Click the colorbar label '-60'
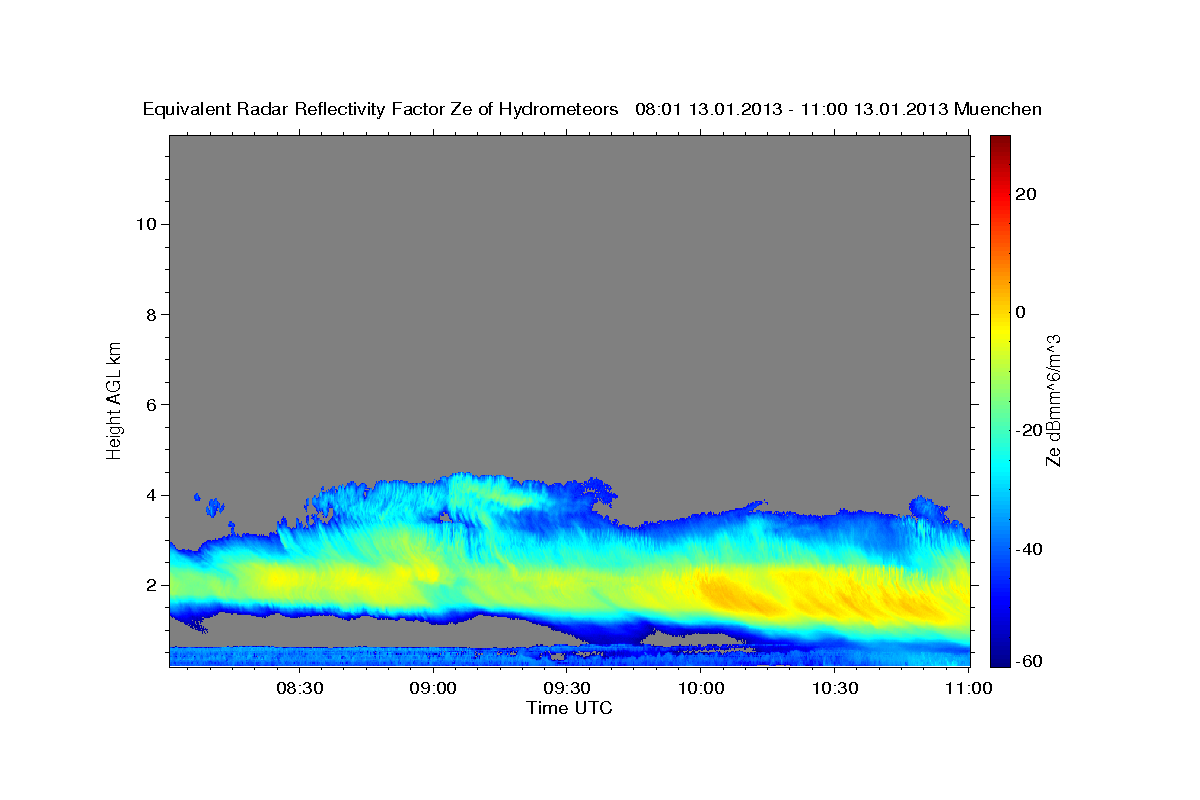The image size is (1200, 800). [x=1030, y=661]
